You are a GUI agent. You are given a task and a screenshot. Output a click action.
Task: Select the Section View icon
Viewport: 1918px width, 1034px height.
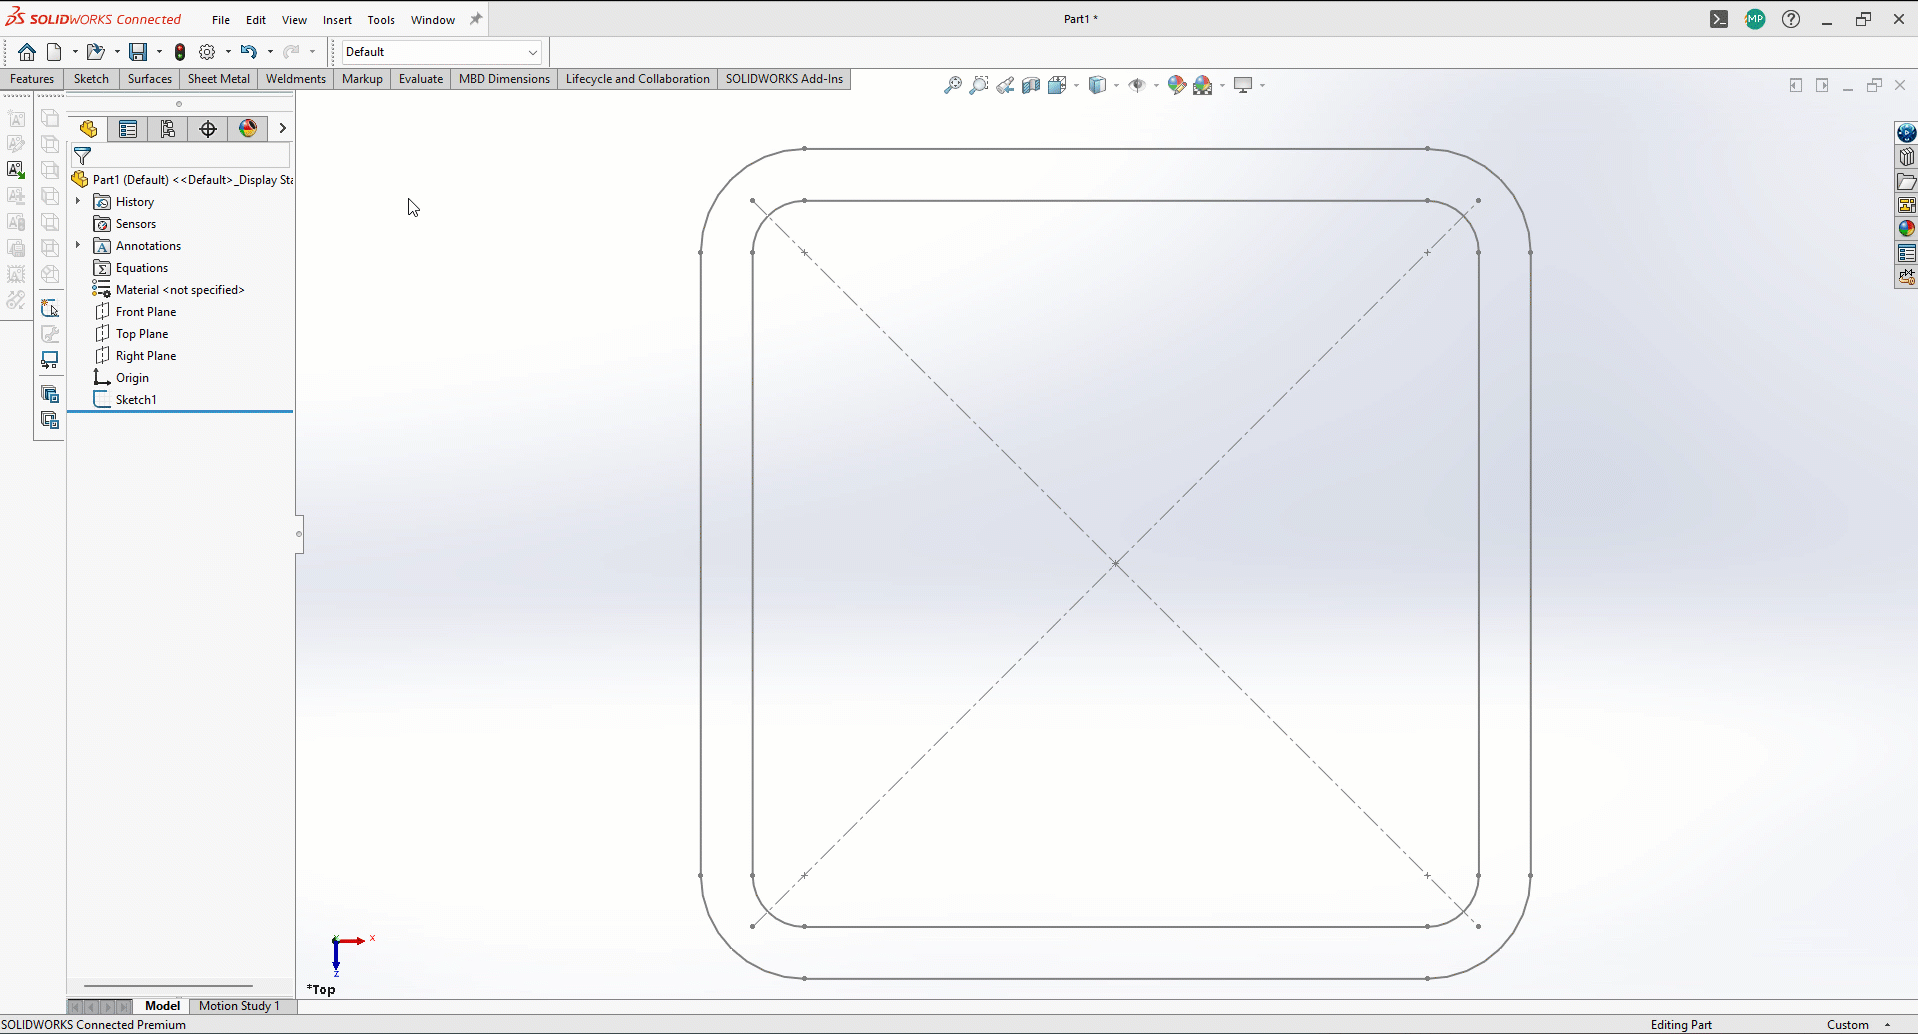coord(1031,86)
